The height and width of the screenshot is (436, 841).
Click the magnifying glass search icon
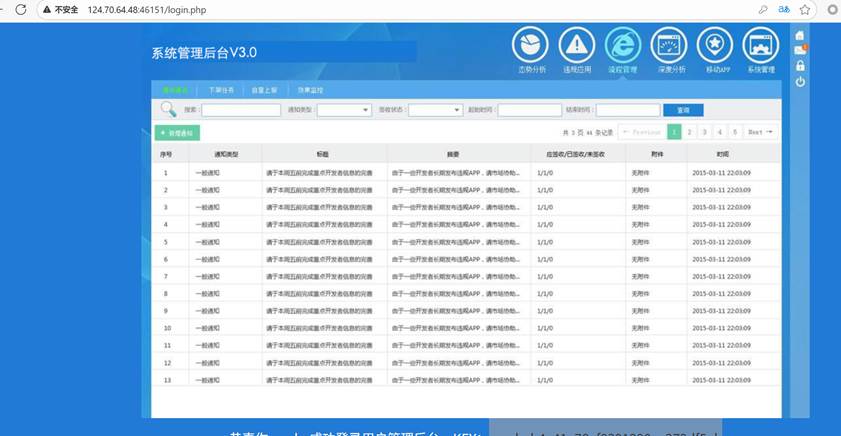(168, 109)
